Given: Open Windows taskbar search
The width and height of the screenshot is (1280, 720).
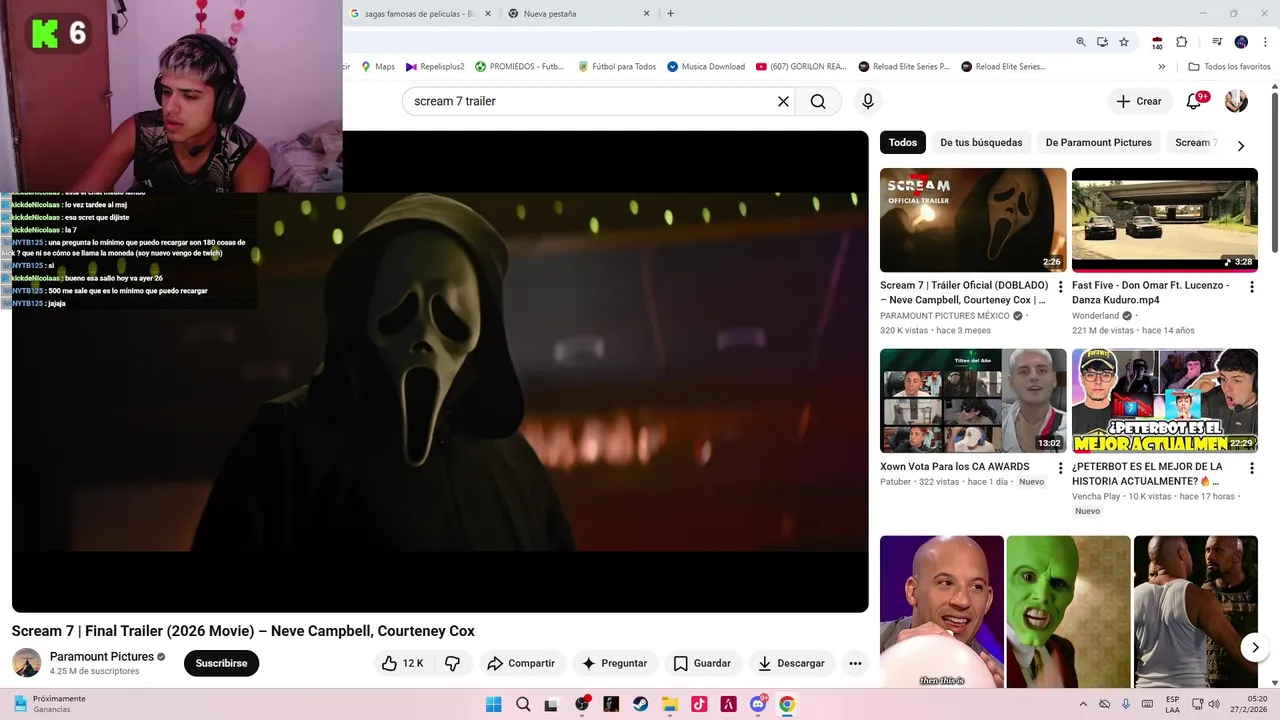Looking at the screenshot, I should click(523, 704).
